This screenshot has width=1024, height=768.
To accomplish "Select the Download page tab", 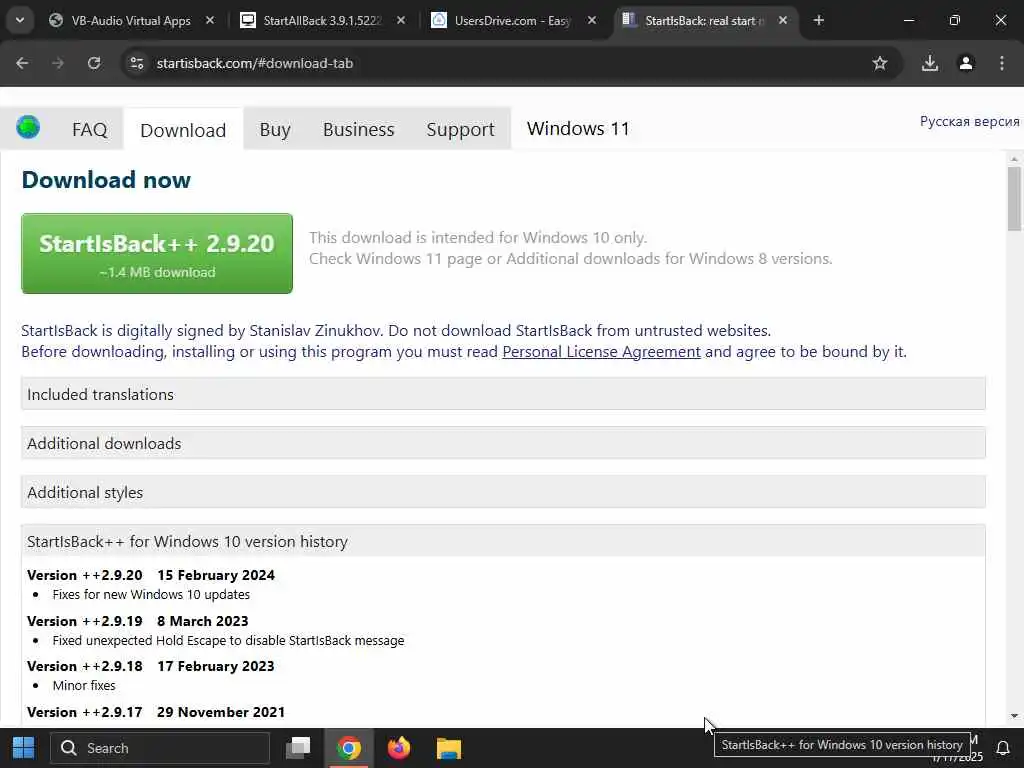I will click(x=183, y=129).
